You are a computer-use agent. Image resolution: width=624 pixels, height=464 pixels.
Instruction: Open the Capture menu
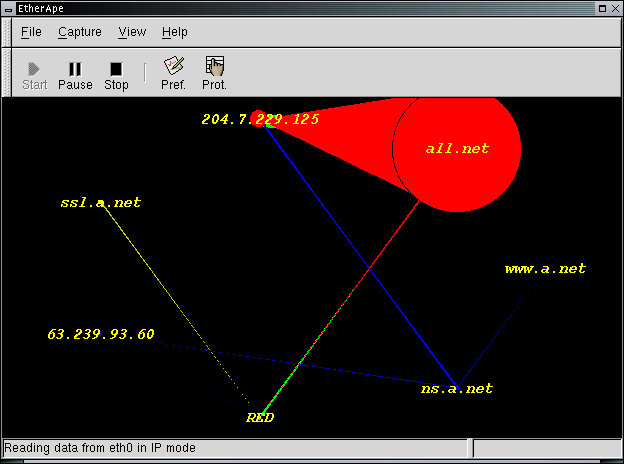point(79,32)
